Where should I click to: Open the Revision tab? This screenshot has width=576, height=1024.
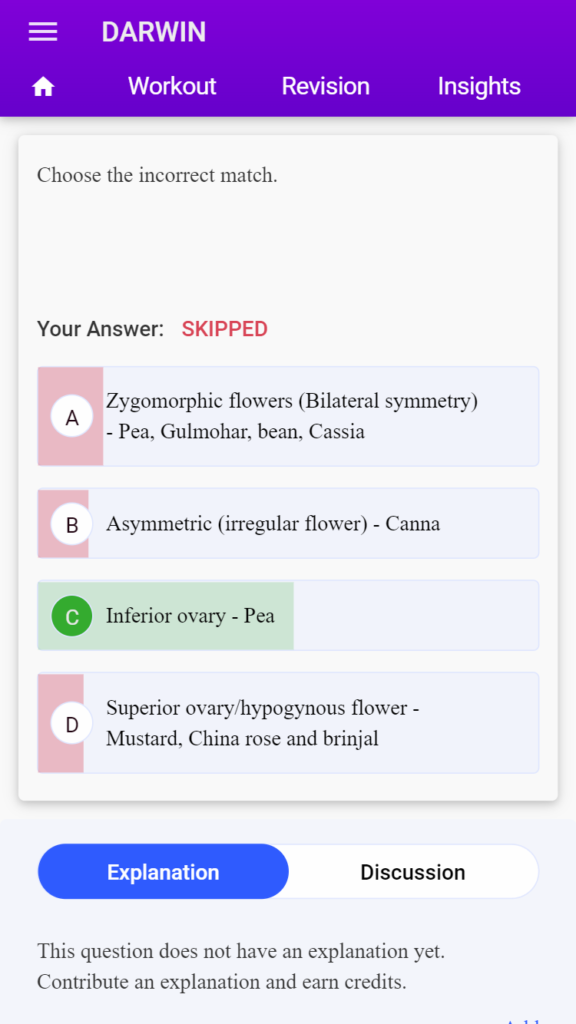pyautogui.click(x=325, y=86)
